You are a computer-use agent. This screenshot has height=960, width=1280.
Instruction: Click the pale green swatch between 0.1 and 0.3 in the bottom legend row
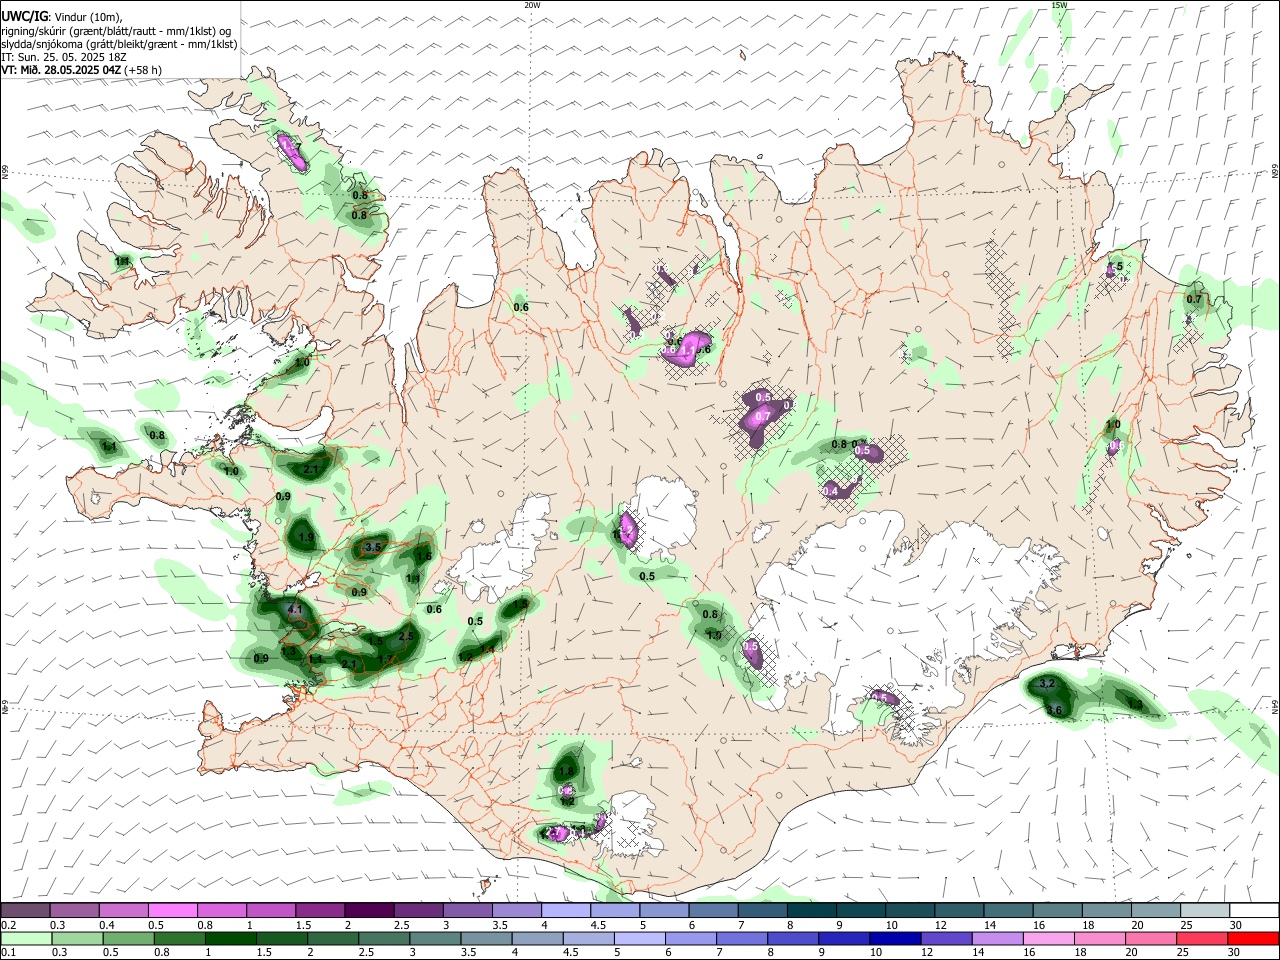25,939
